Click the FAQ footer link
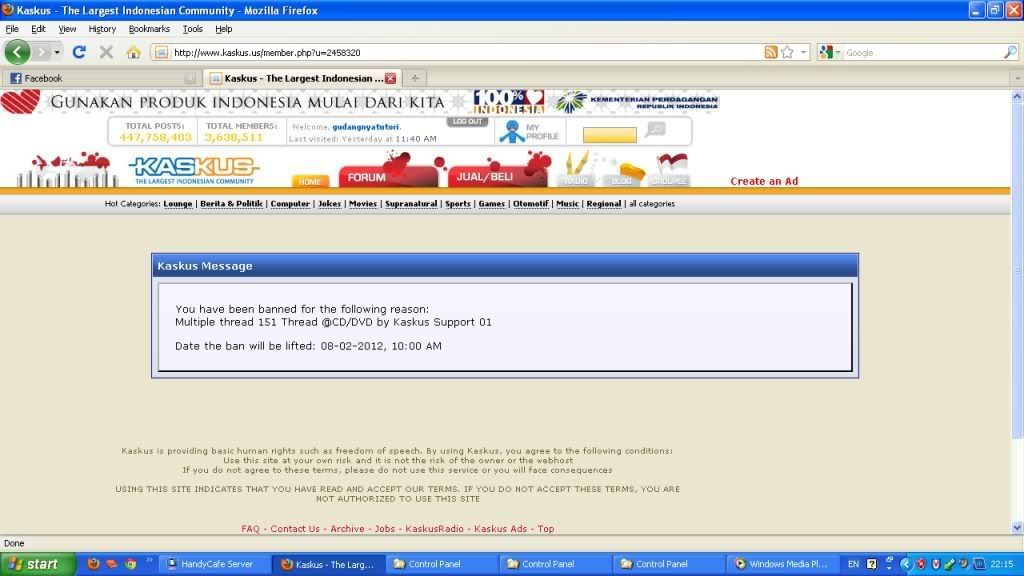Image resolution: width=1024 pixels, height=576 pixels. point(250,529)
